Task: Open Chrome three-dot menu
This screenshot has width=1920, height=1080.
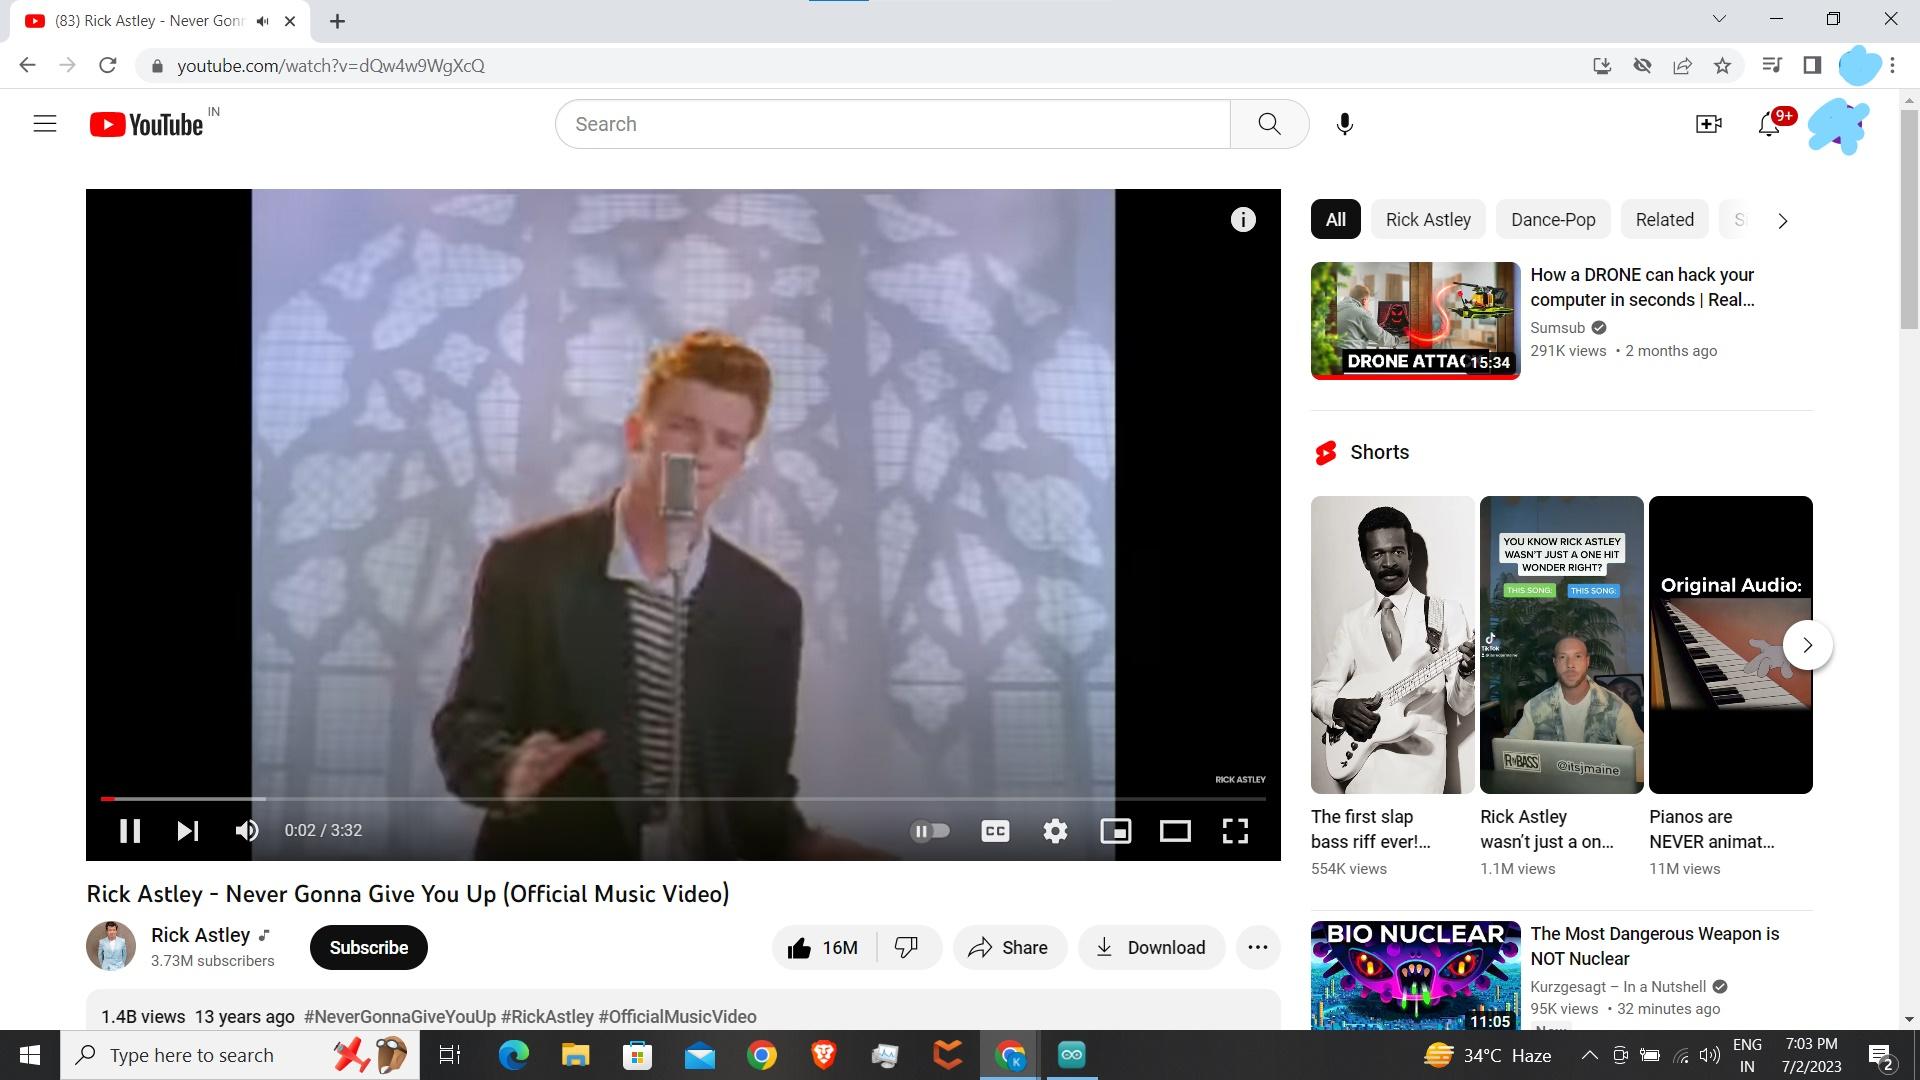Action: [x=1893, y=66]
